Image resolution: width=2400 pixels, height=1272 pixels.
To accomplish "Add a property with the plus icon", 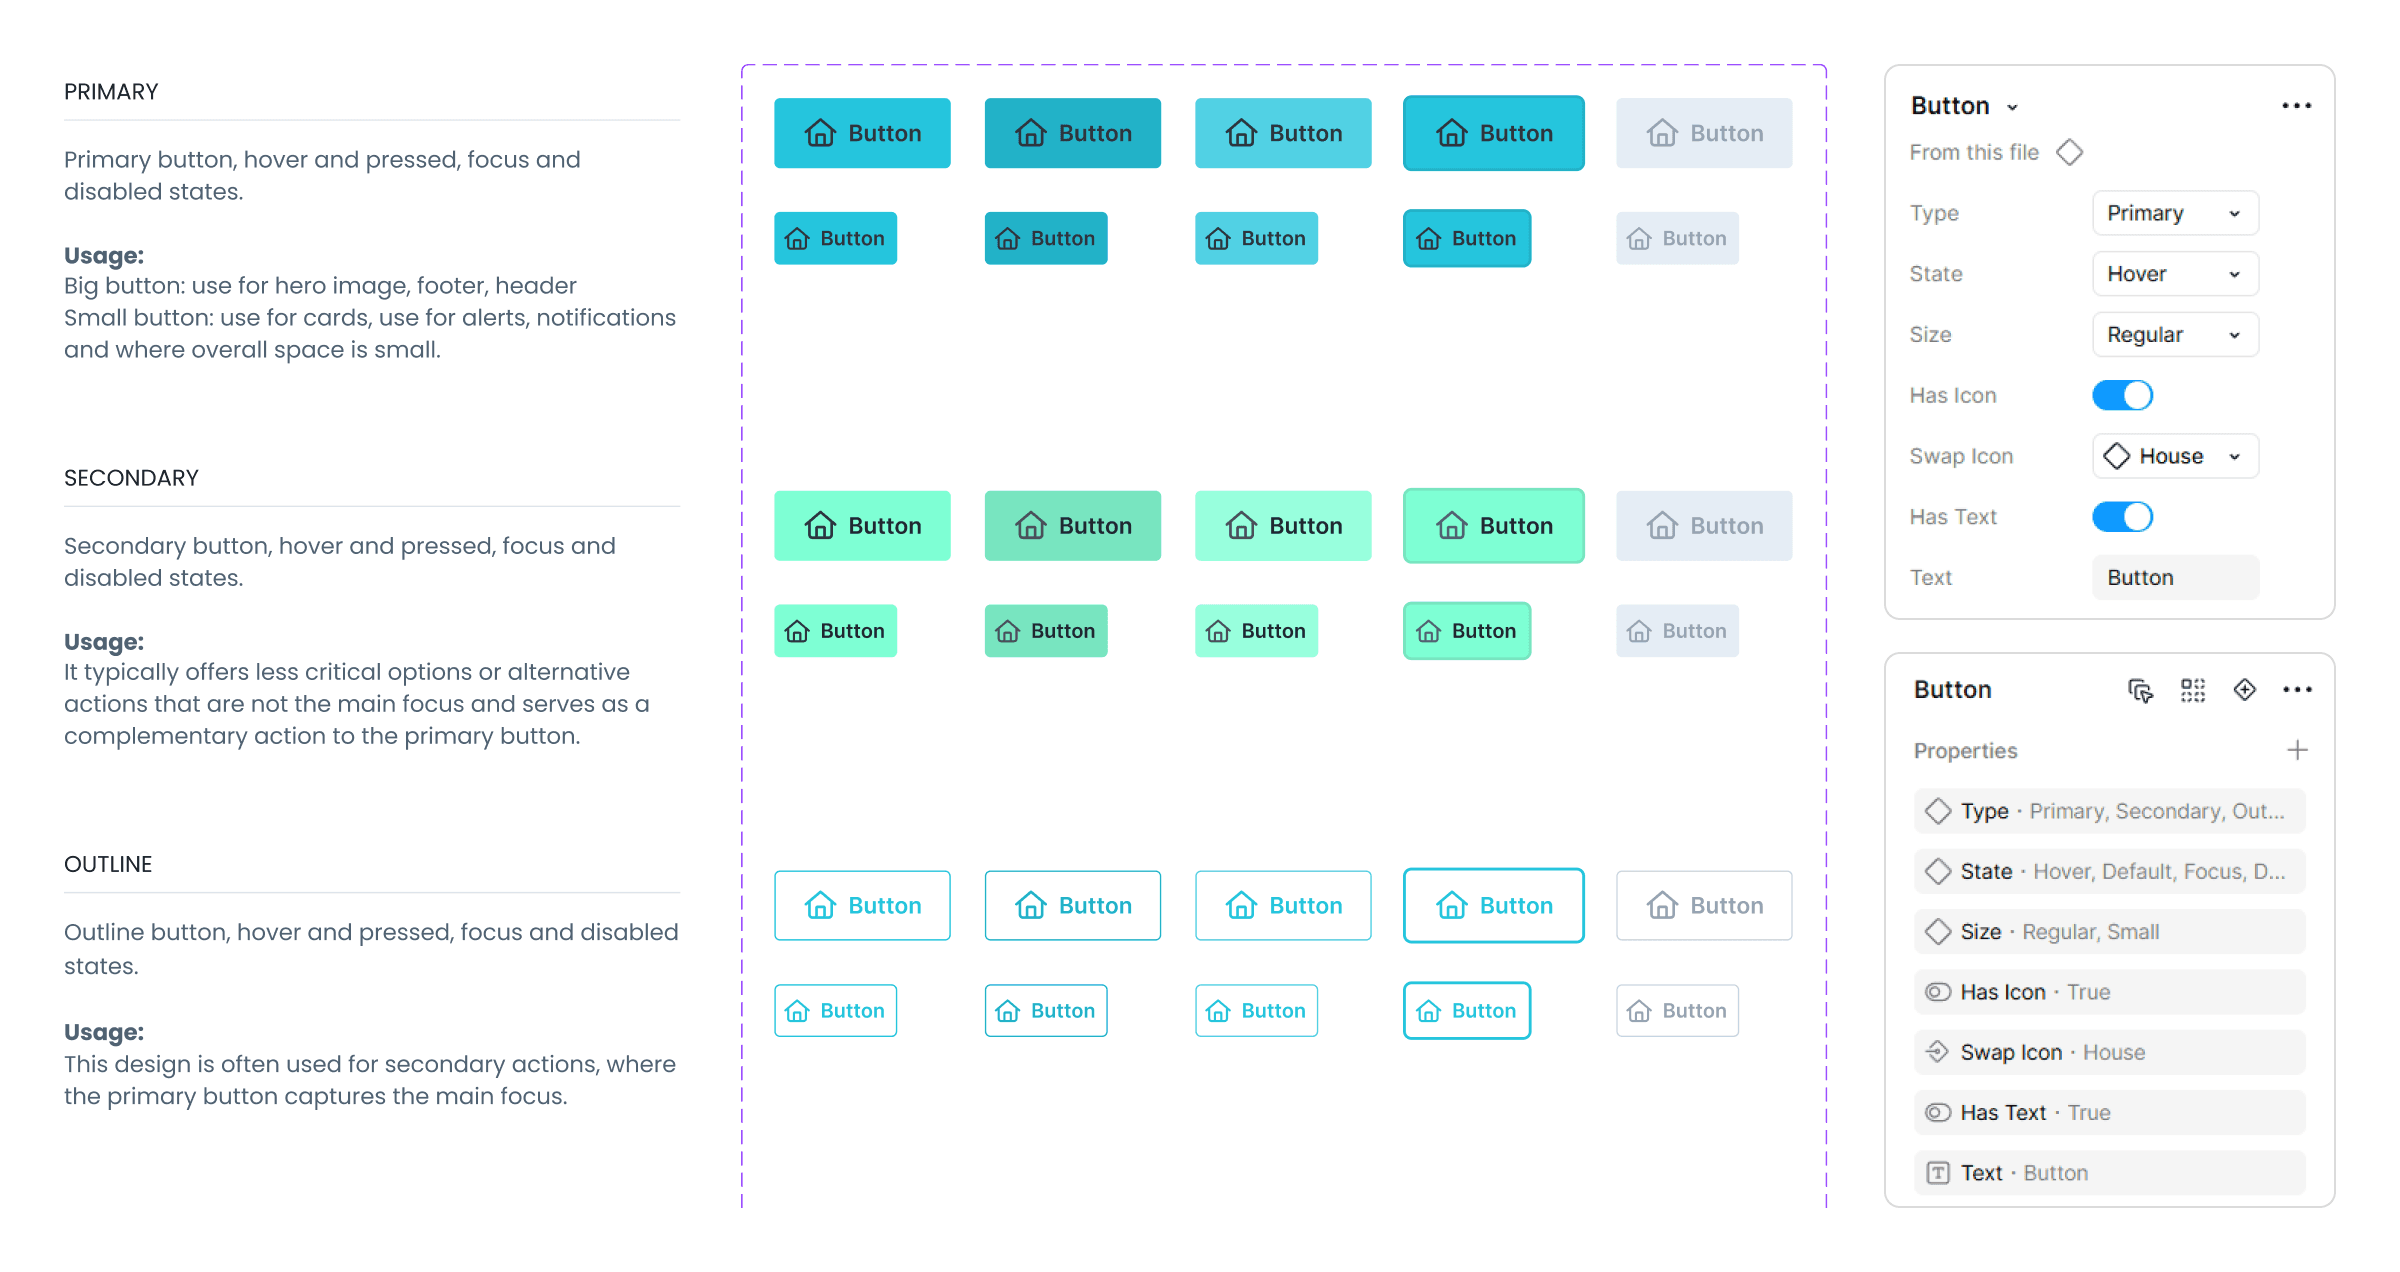I will pyautogui.click(x=2297, y=750).
